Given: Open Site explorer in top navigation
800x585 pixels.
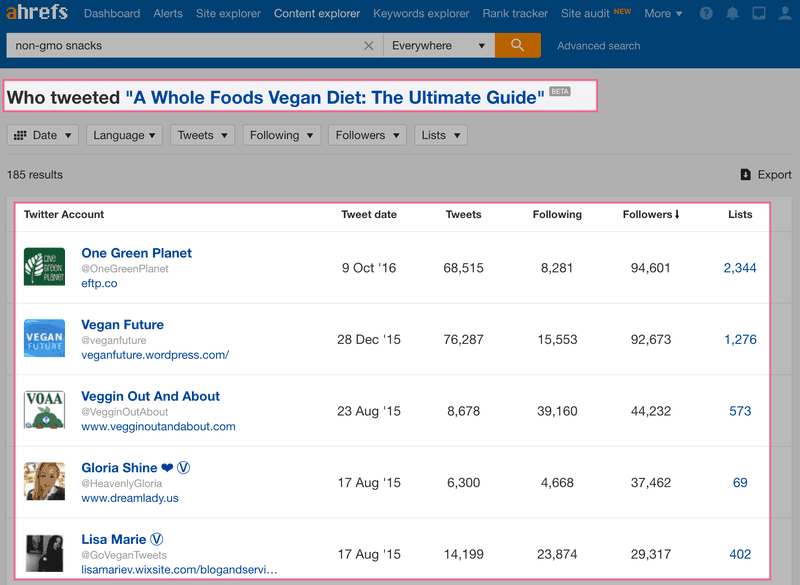Looking at the screenshot, I should click(x=228, y=14).
